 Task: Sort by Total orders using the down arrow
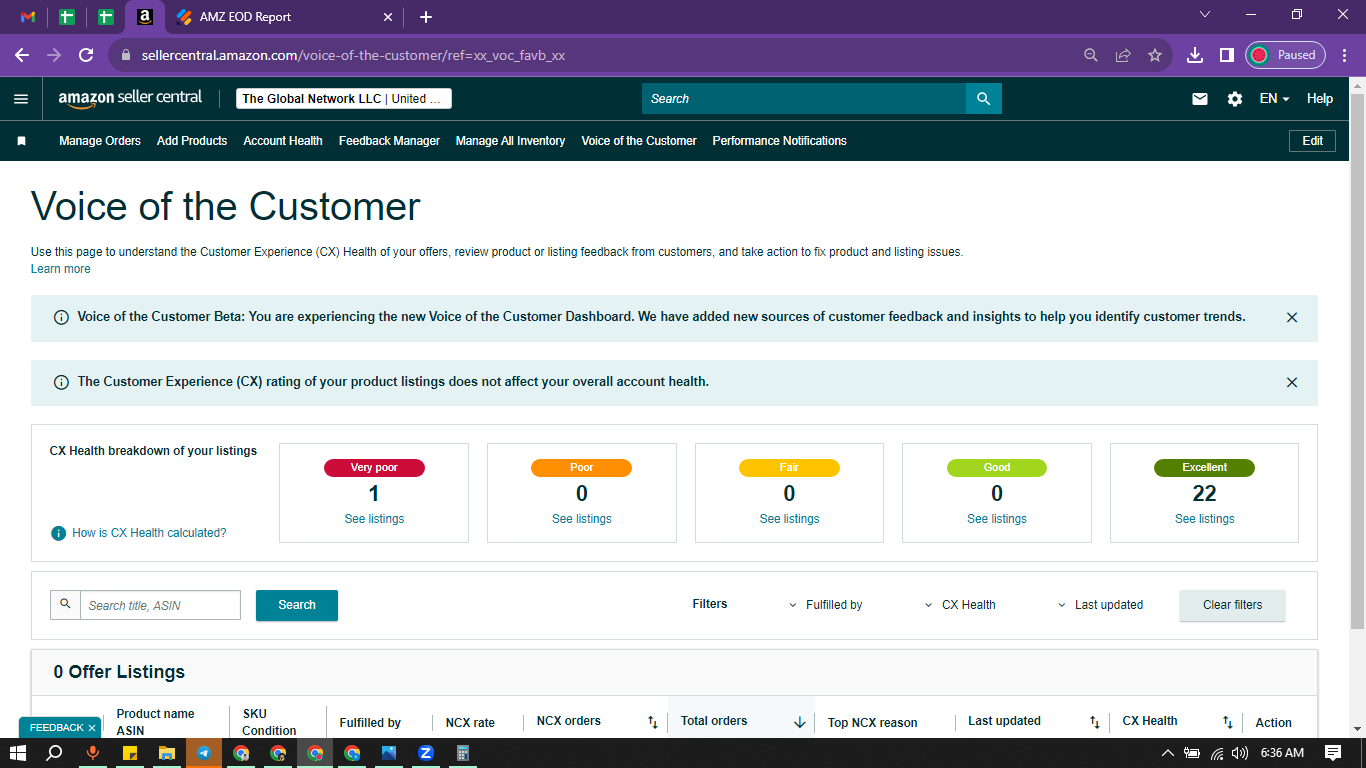(x=800, y=722)
